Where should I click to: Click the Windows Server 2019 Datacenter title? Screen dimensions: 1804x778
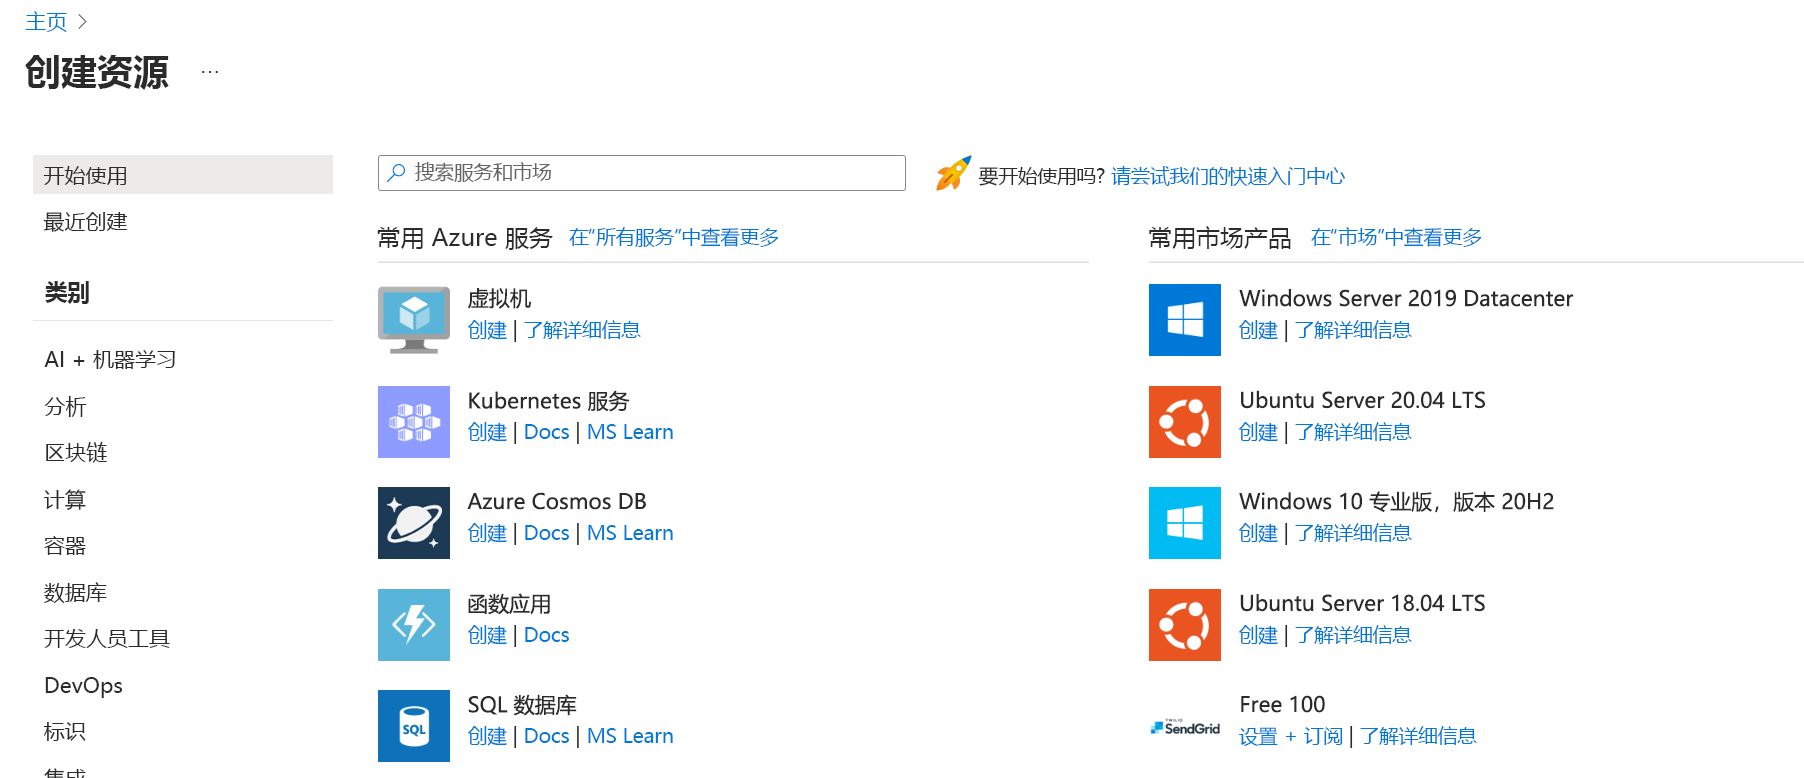(1406, 298)
